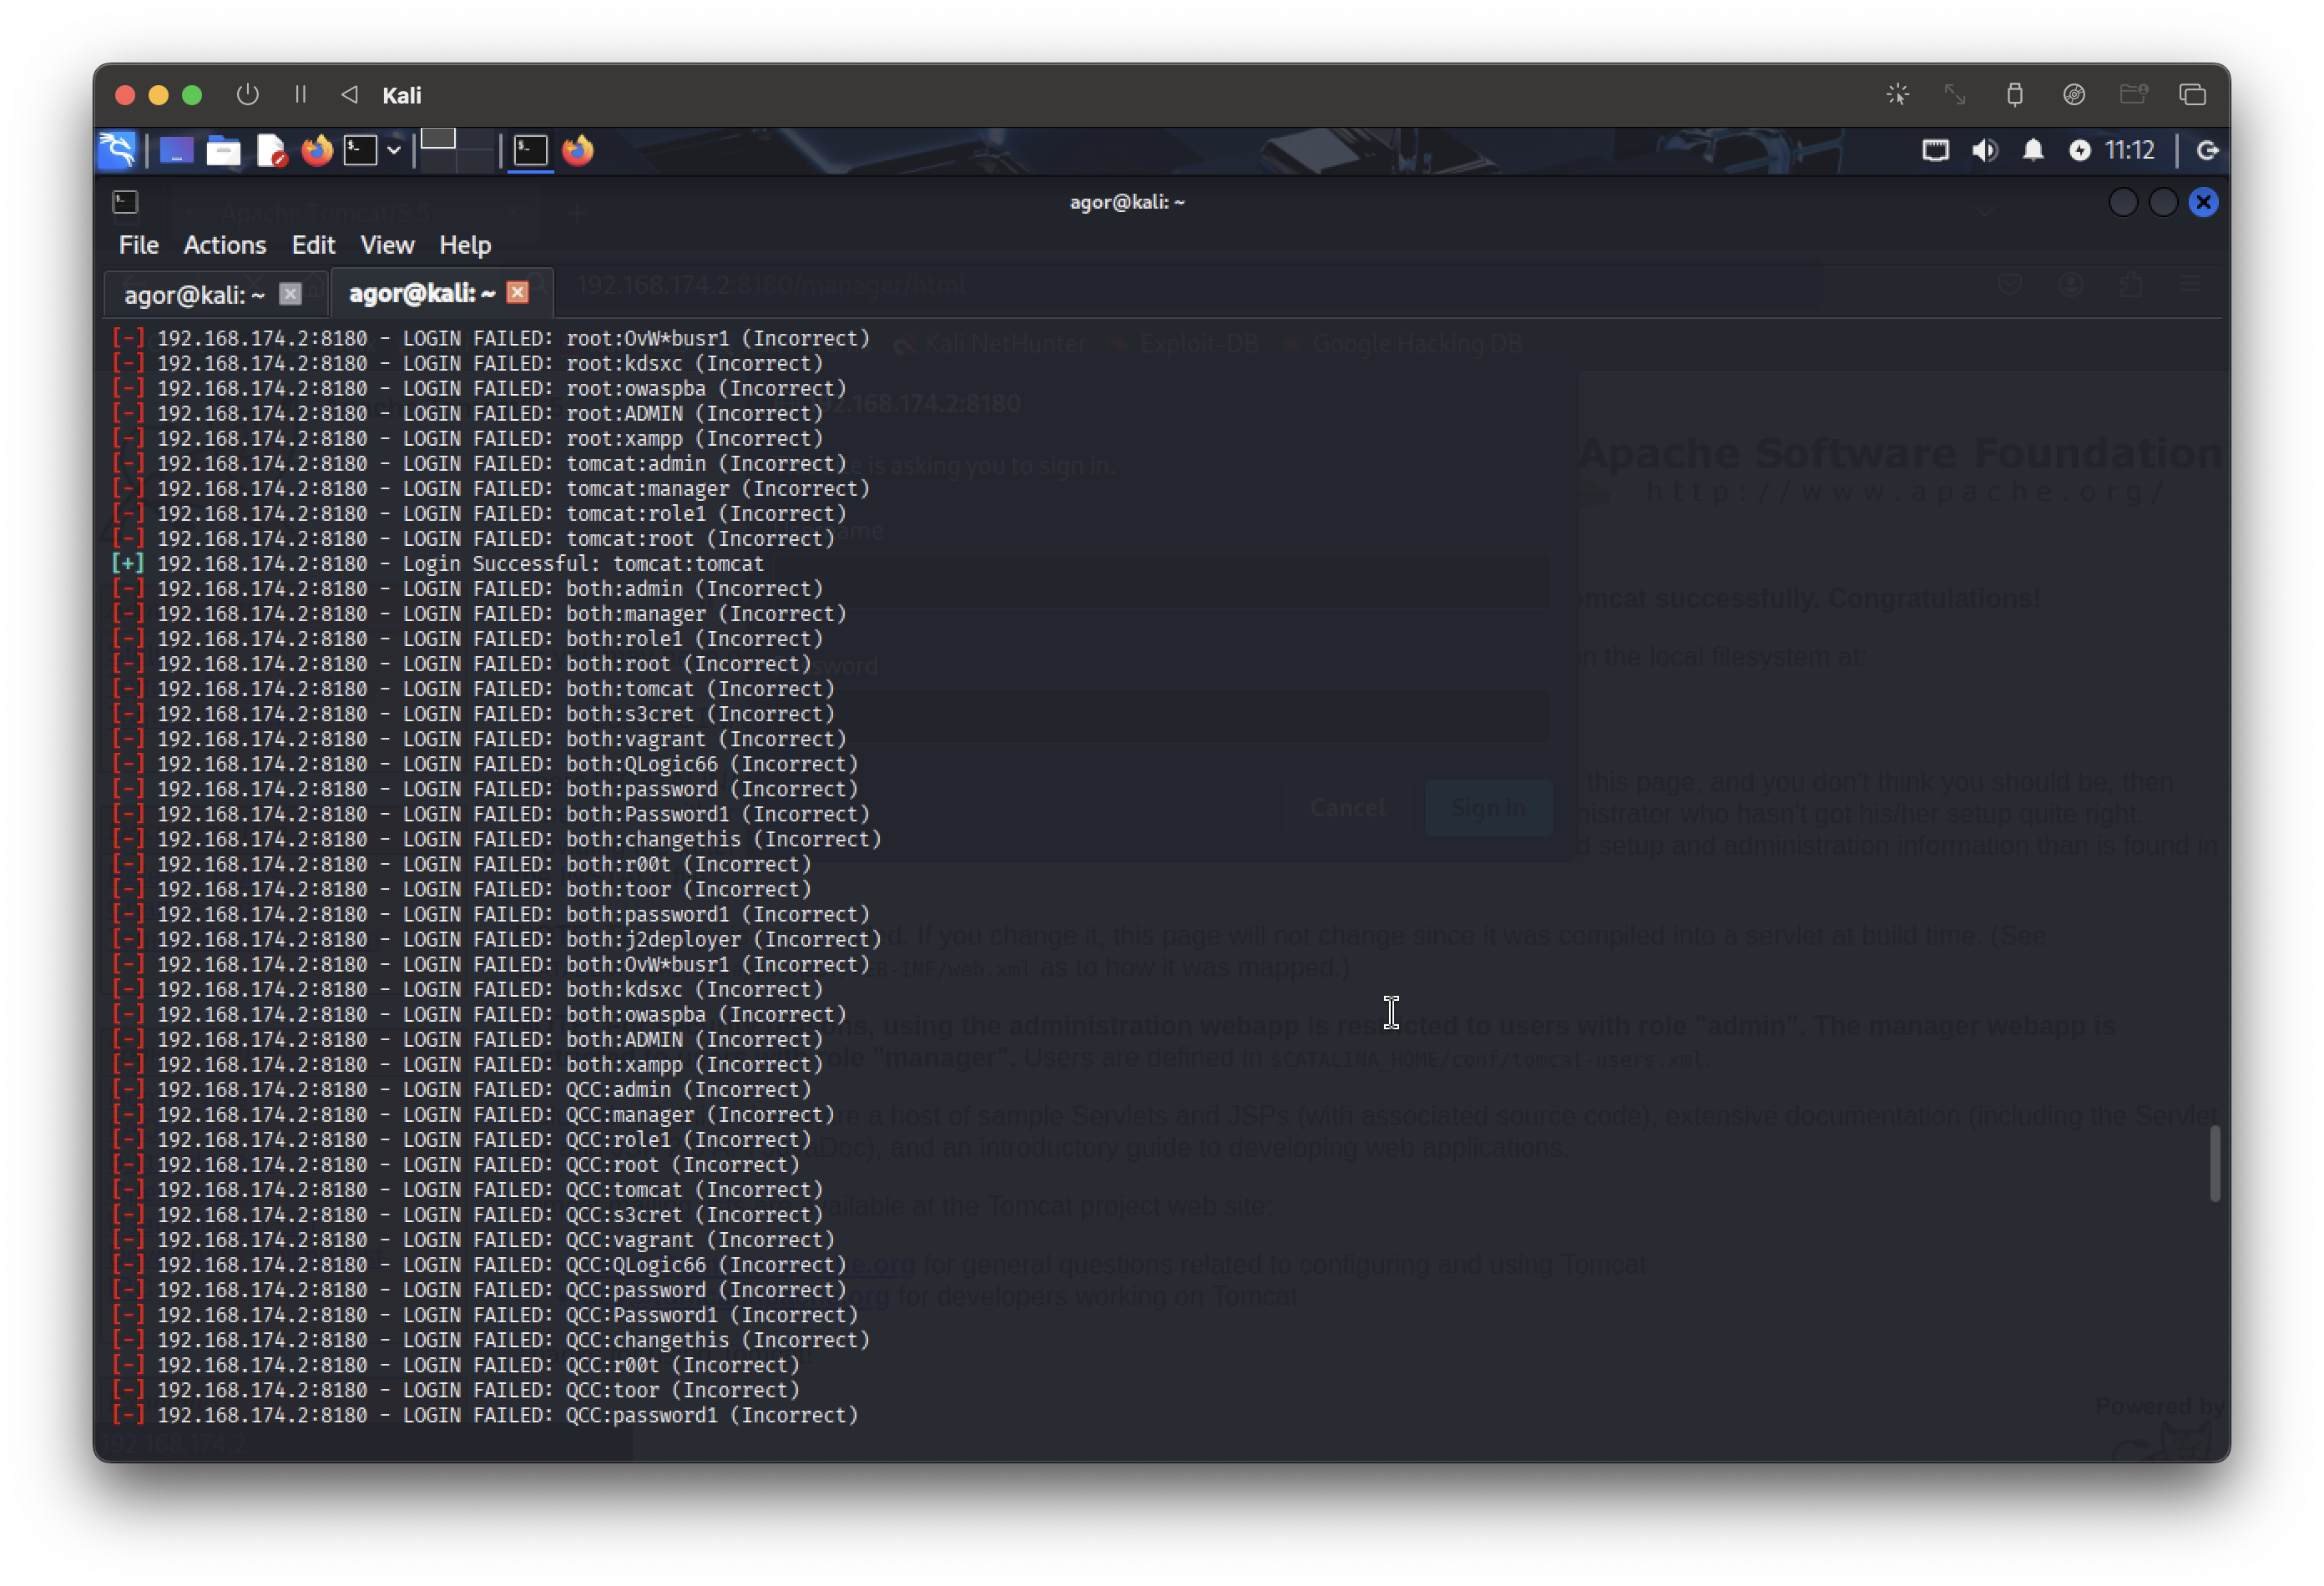Toggle the VM power button
2324x1586 pixels.
(247, 95)
